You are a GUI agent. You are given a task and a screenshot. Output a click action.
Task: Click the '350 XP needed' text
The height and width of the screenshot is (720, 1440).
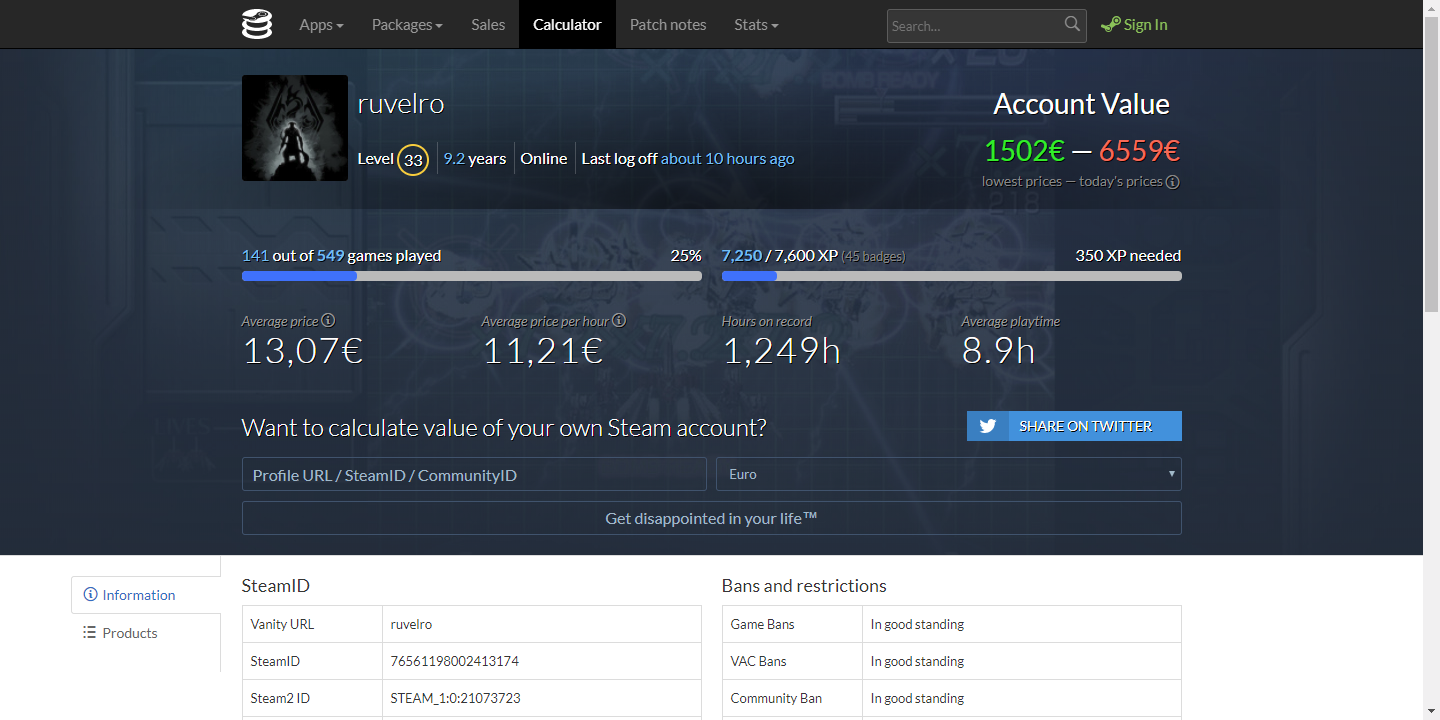pyautogui.click(x=1128, y=255)
